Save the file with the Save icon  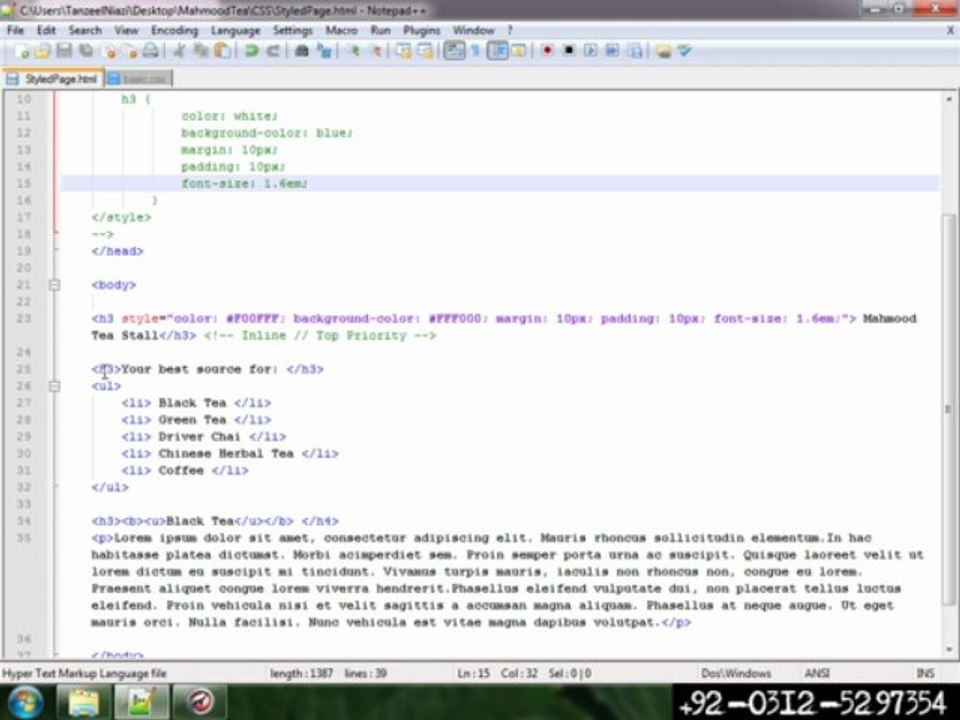click(x=64, y=51)
